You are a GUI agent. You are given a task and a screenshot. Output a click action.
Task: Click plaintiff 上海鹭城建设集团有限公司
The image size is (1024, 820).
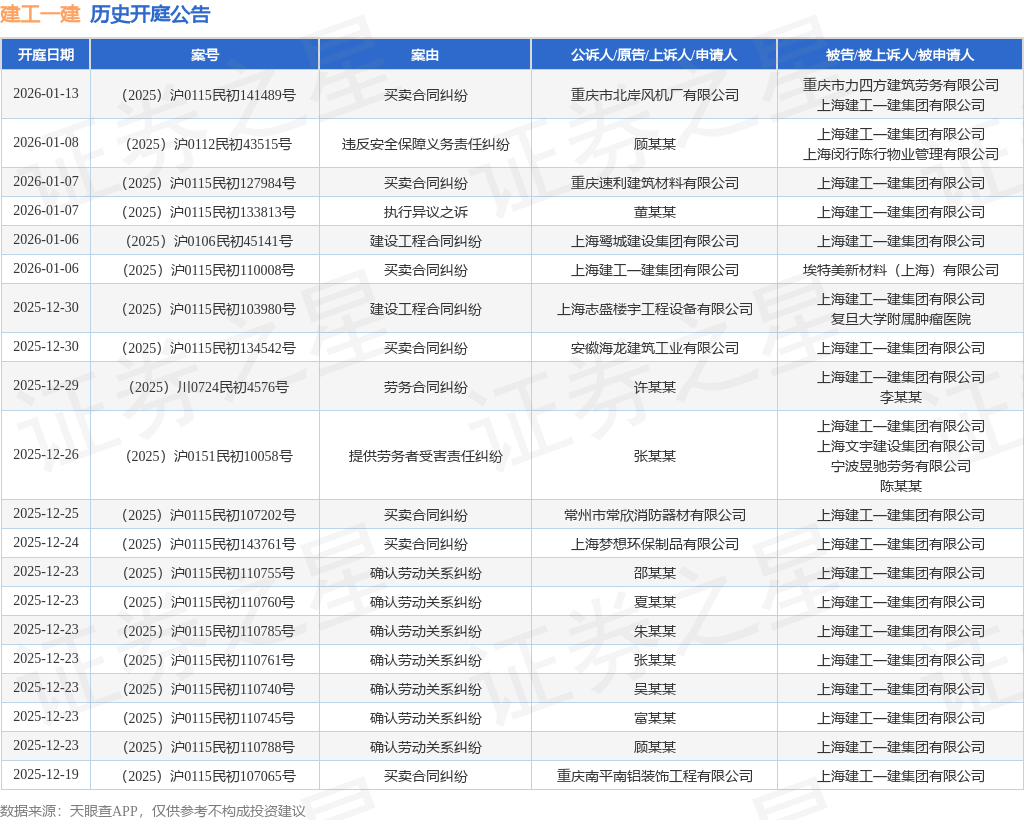[x=654, y=242]
